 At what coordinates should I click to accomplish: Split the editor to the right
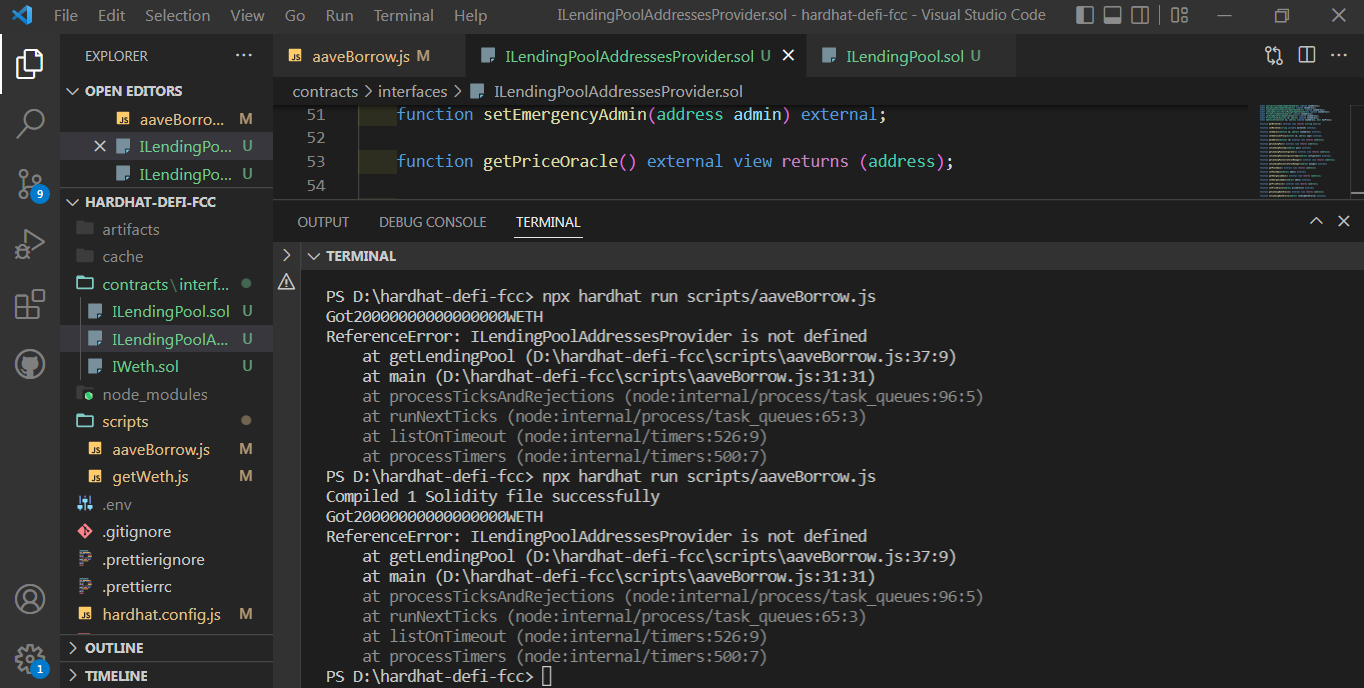click(1306, 56)
